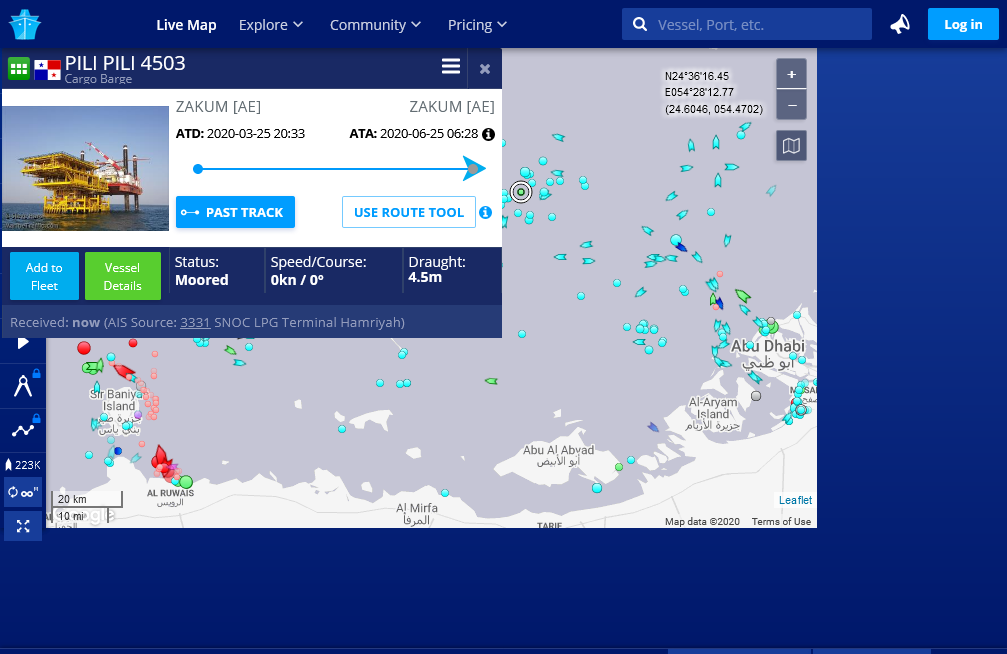Open the Live Map page
1007x654 pixels.
[186, 25]
